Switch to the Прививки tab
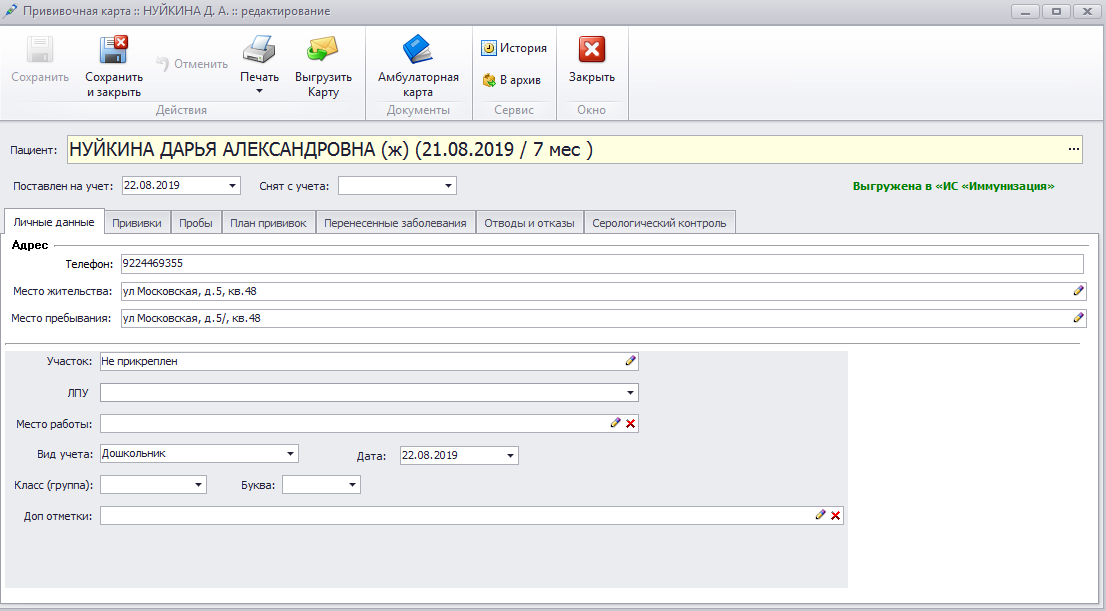 (x=137, y=223)
